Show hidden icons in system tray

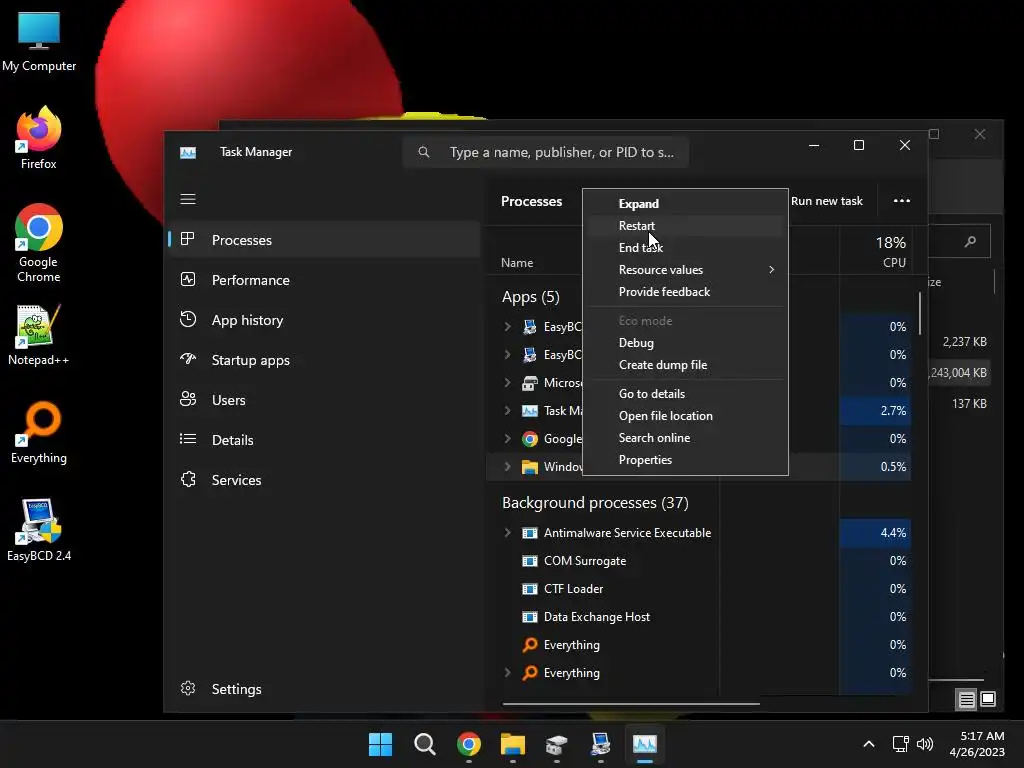pos(869,744)
